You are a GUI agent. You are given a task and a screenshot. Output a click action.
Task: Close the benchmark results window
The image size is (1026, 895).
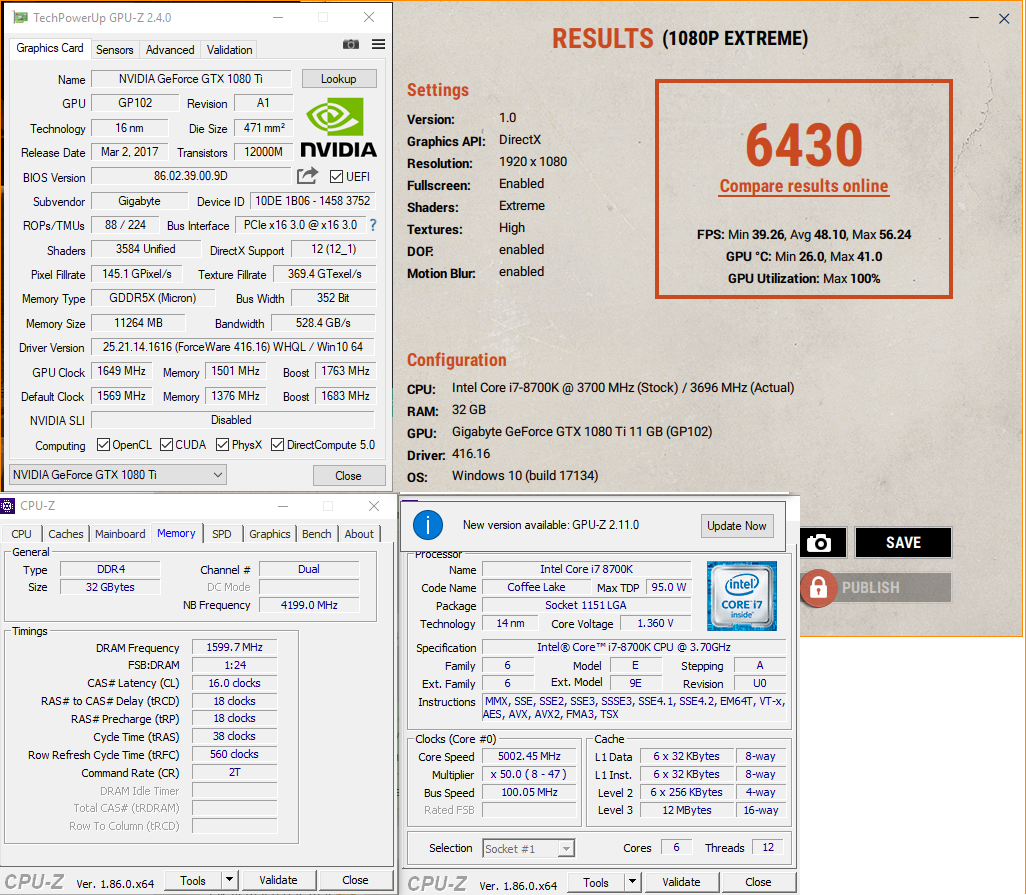pyautogui.click(x=1004, y=18)
